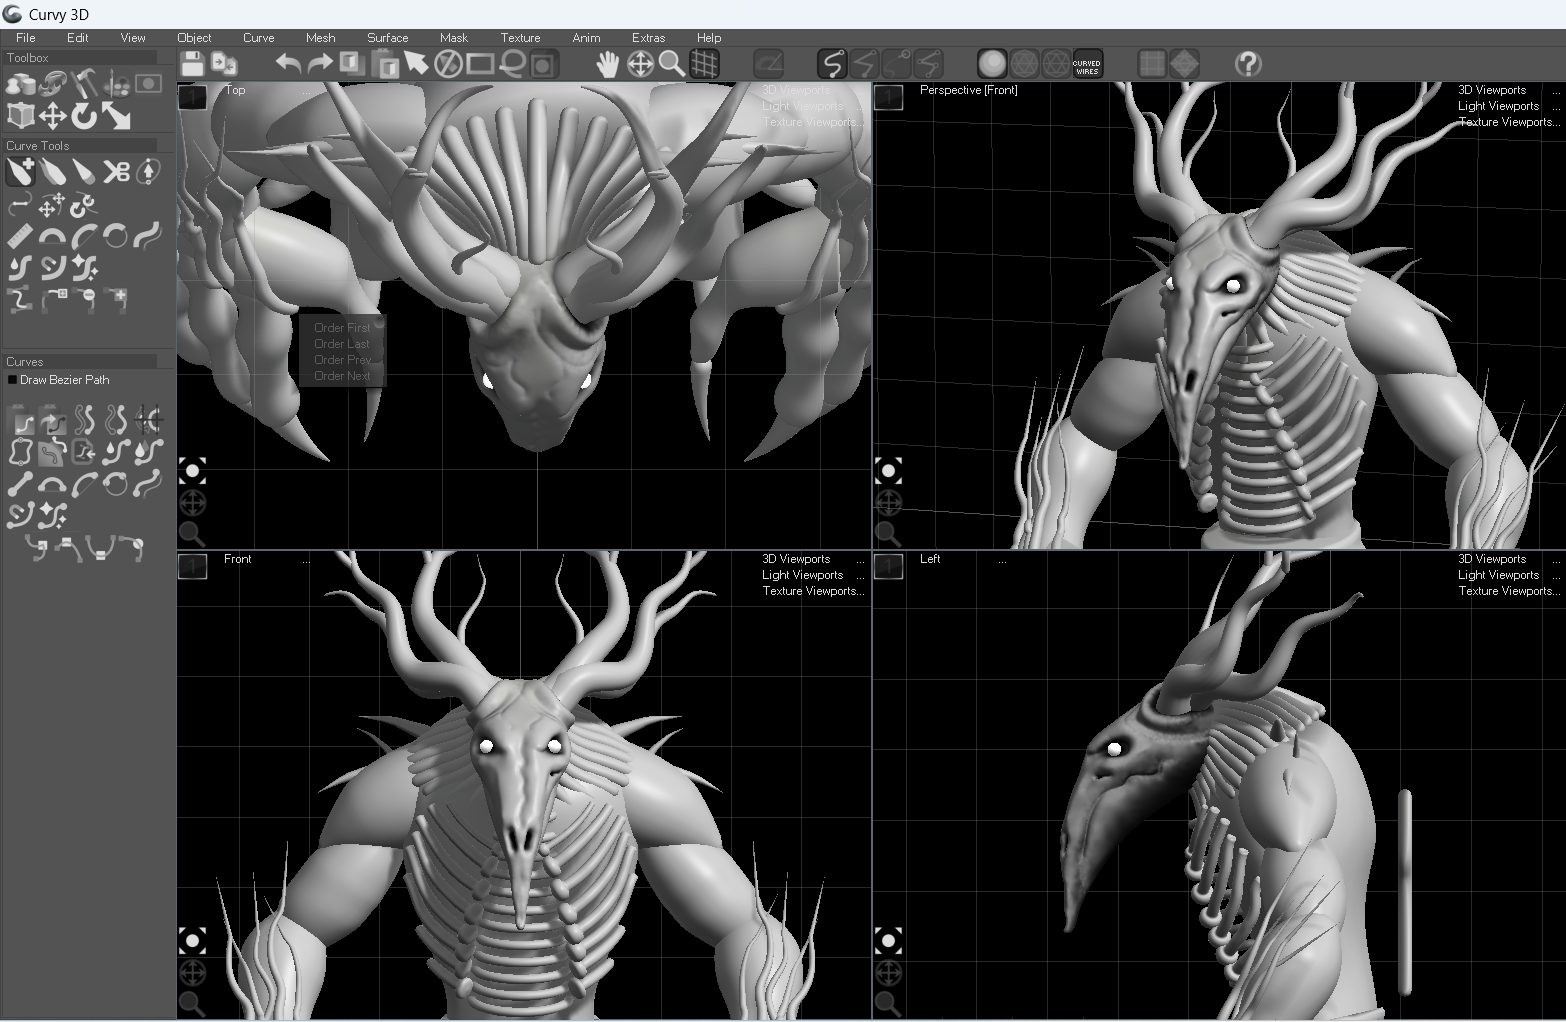The height and width of the screenshot is (1022, 1566).
Task: Open the File menu
Action: click(x=26, y=38)
